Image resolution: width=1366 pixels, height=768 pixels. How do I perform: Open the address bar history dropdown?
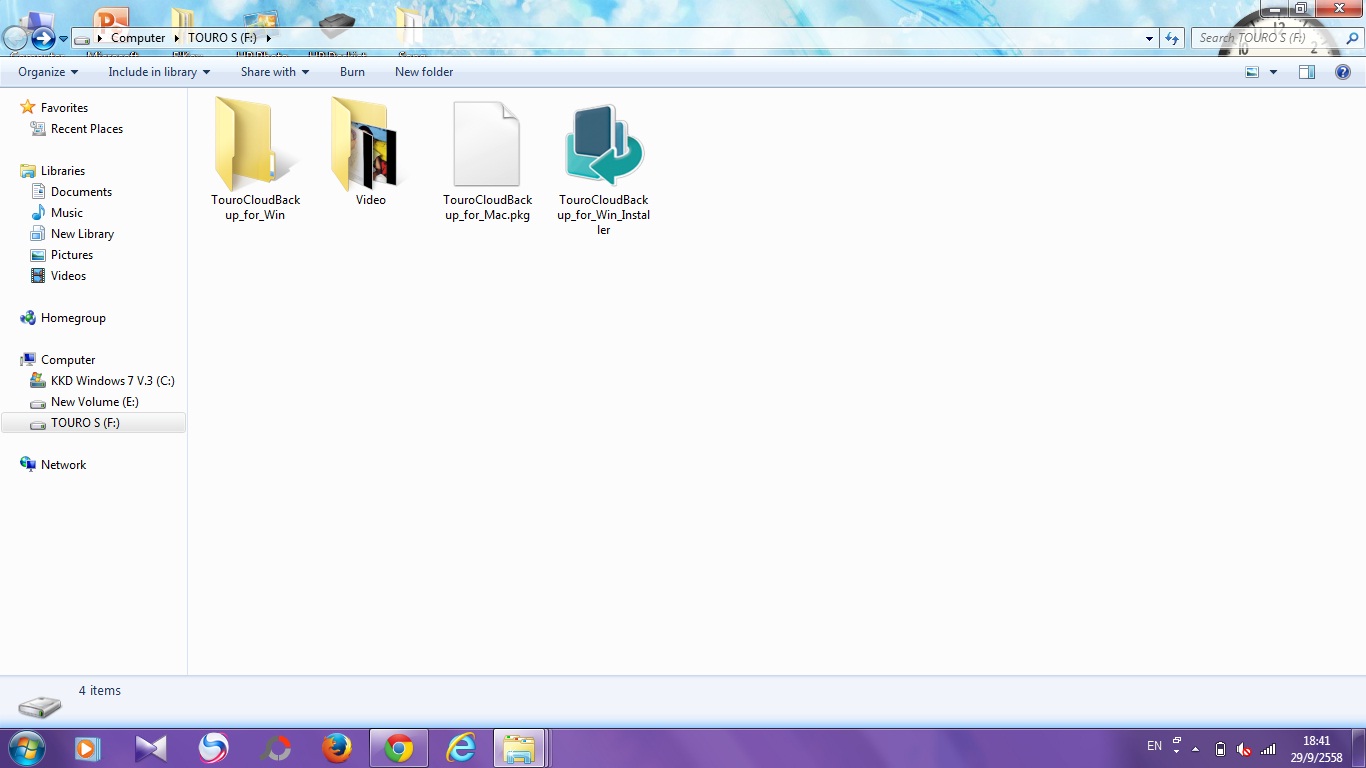click(1149, 38)
